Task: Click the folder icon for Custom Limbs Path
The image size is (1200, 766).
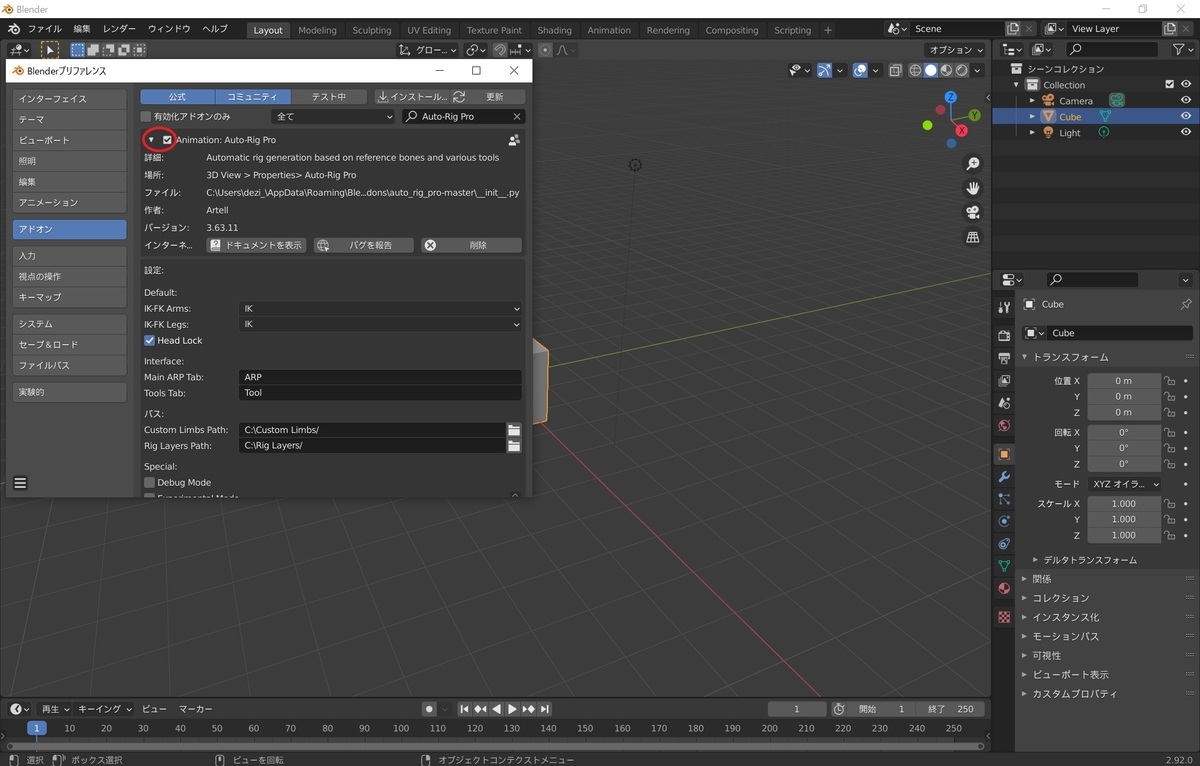Action: (x=514, y=430)
